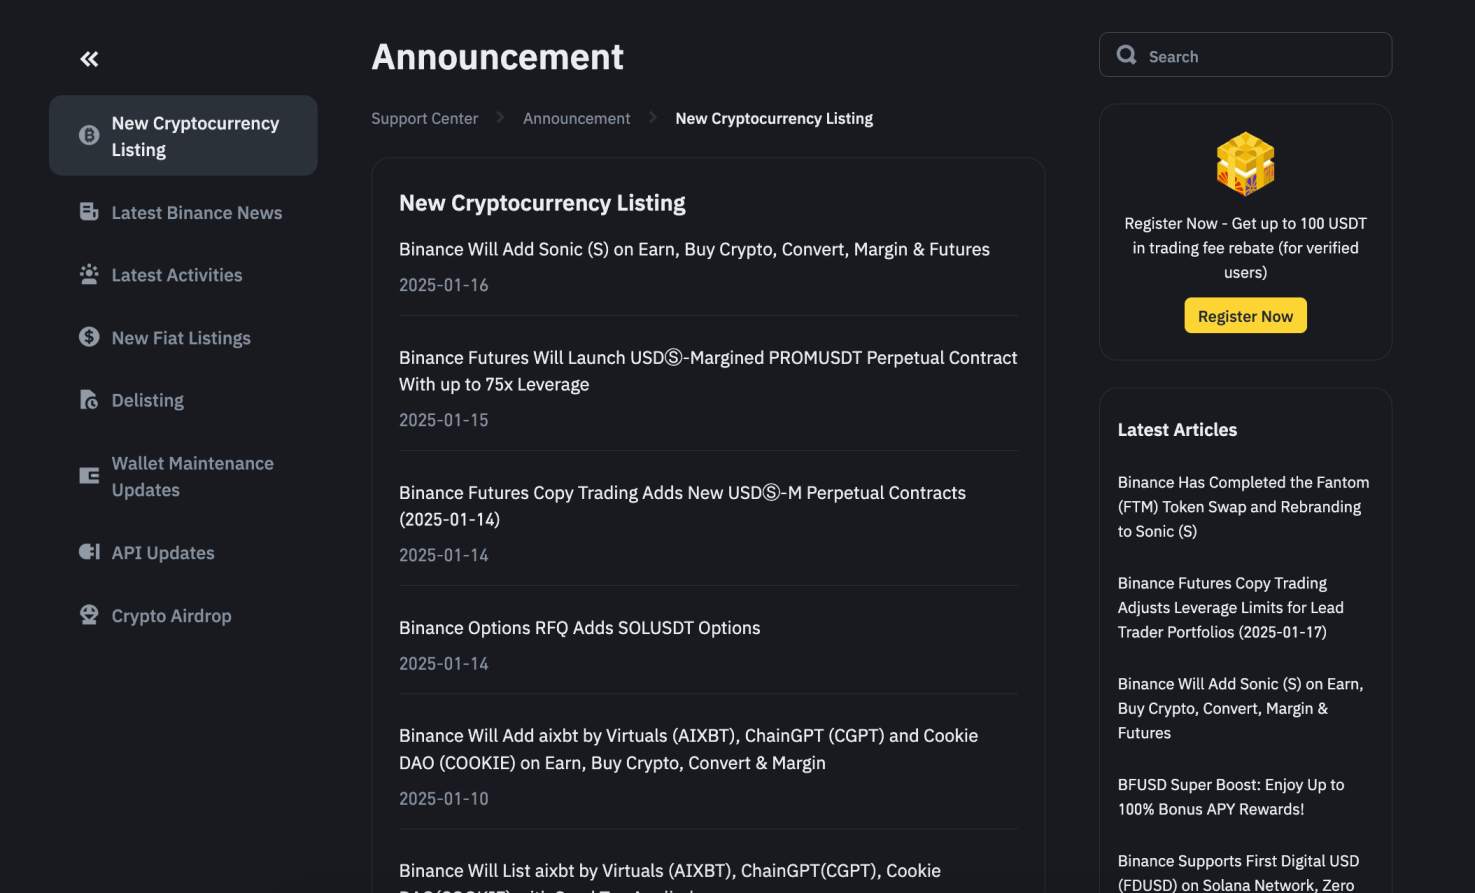Open Support Center breadcrumb link
This screenshot has height=893, width=1475.
[424, 118]
